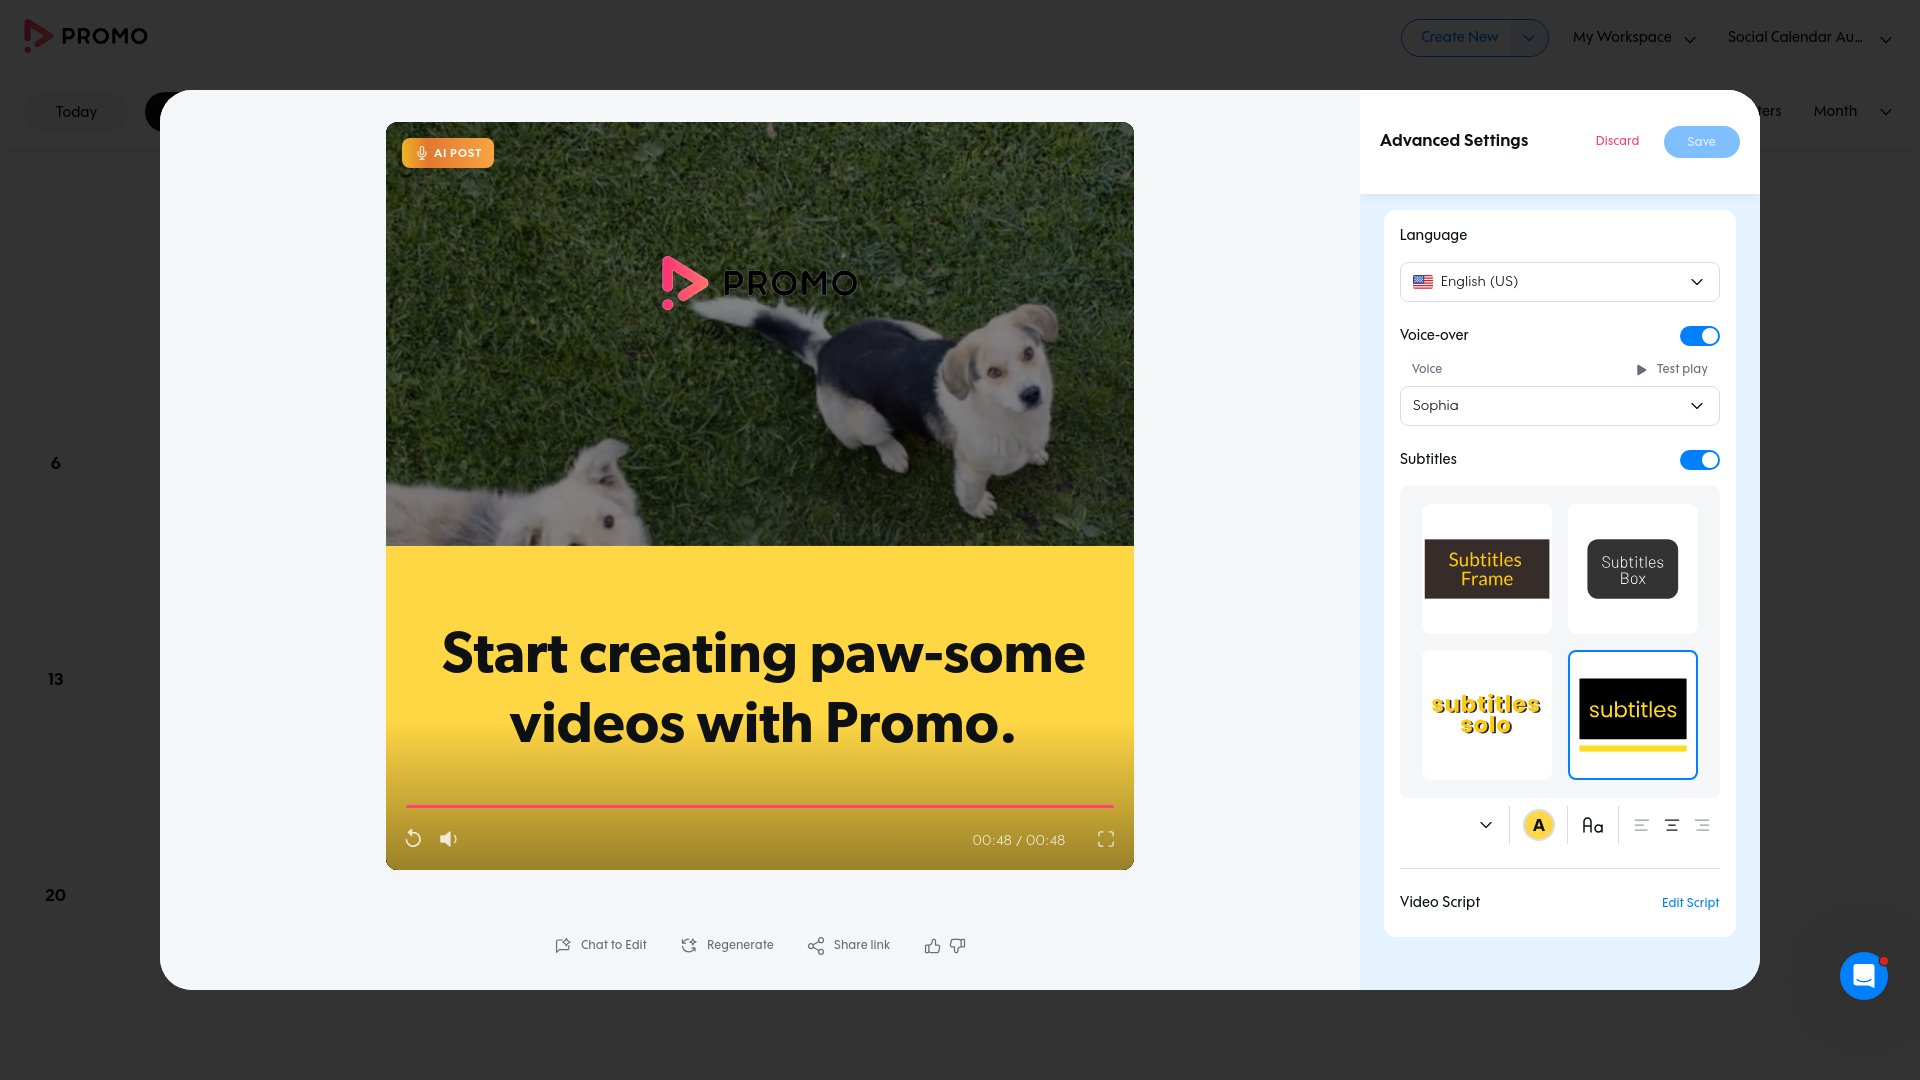Replay the video with the restart icon
This screenshot has height=1080, width=1920.
pyautogui.click(x=413, y=839)
